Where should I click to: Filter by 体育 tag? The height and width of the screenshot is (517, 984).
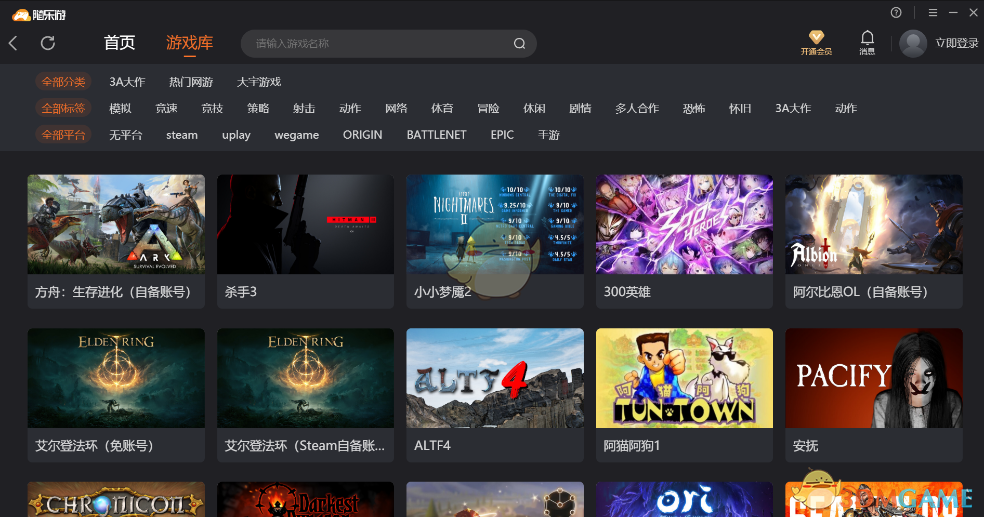(442, 109)
